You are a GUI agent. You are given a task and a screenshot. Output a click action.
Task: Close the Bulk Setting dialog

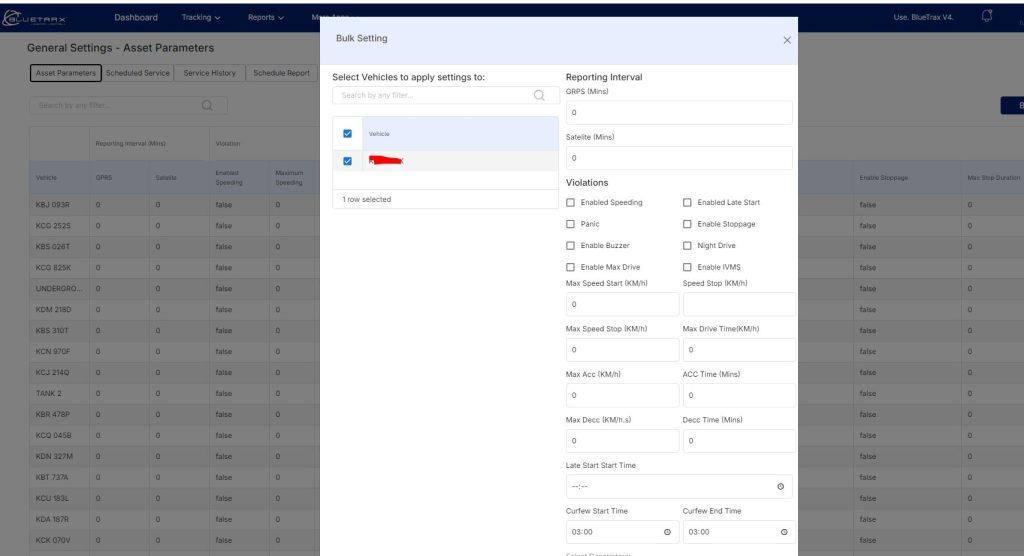click(x=787, y=40)
